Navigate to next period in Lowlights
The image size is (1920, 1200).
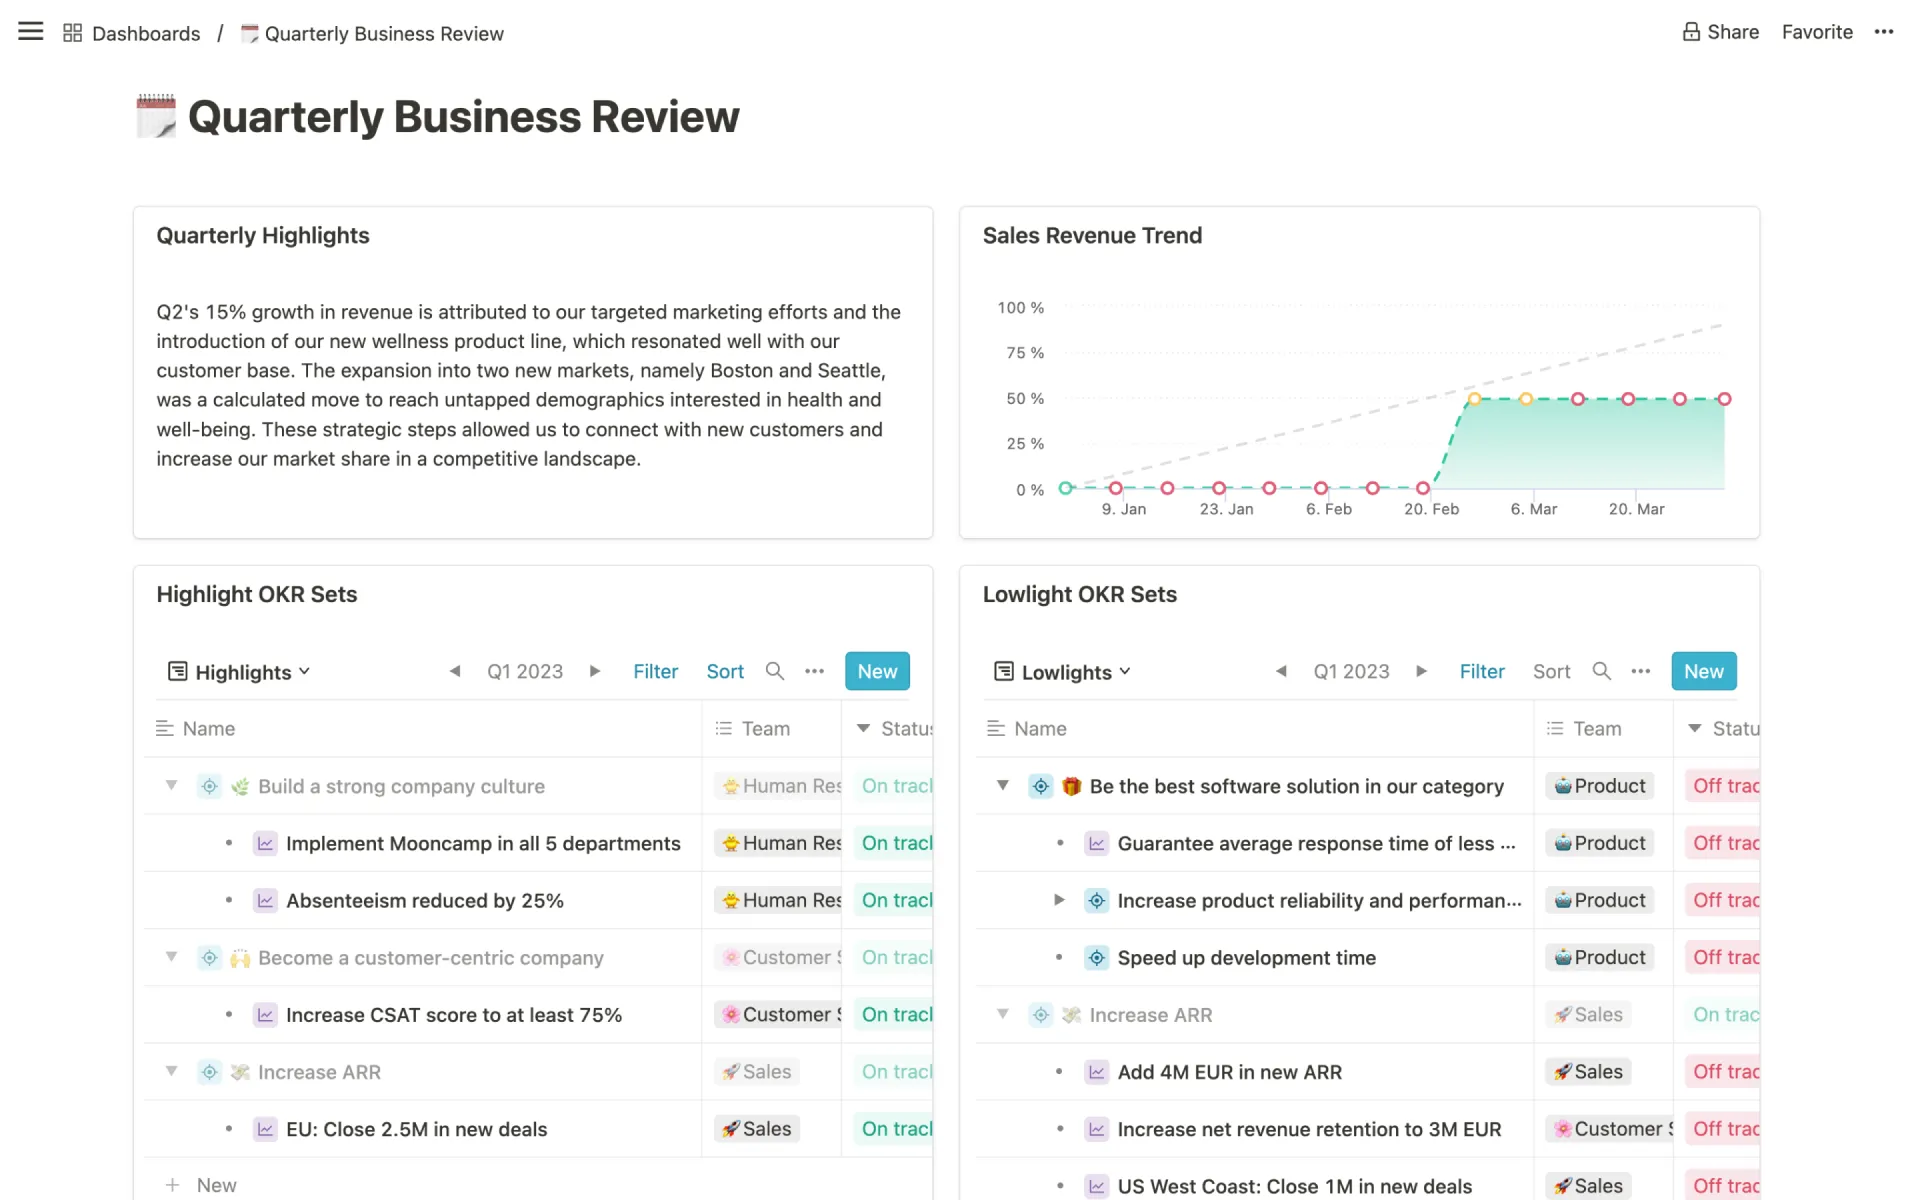[x=1420, y=672]
